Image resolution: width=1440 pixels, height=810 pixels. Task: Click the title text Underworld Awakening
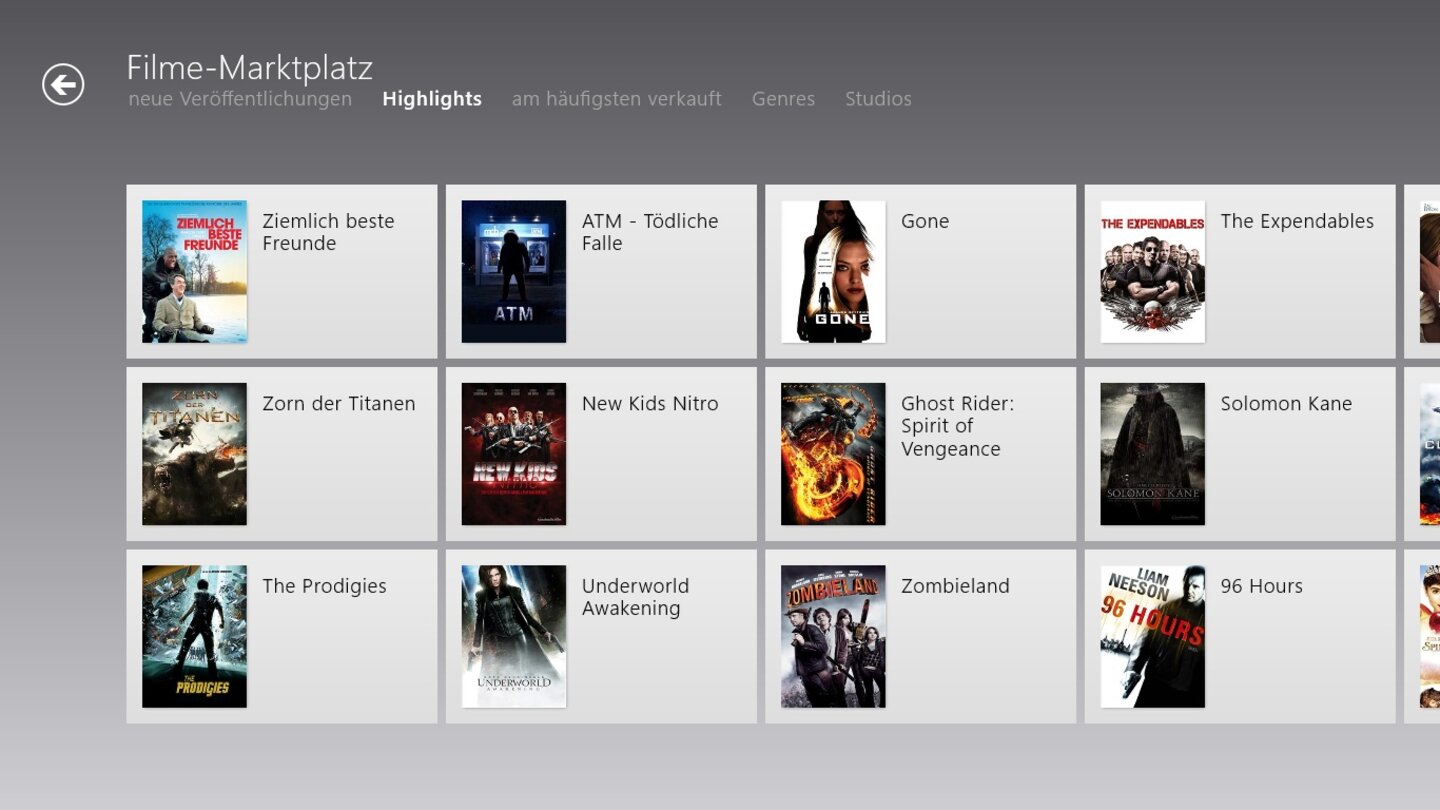635,597
